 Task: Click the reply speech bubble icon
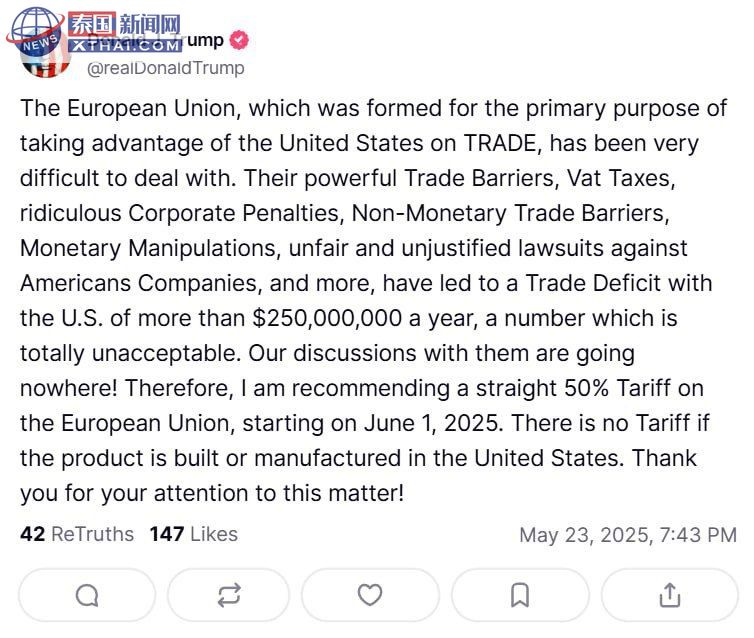pyautogui.click(x=87, y=595)
